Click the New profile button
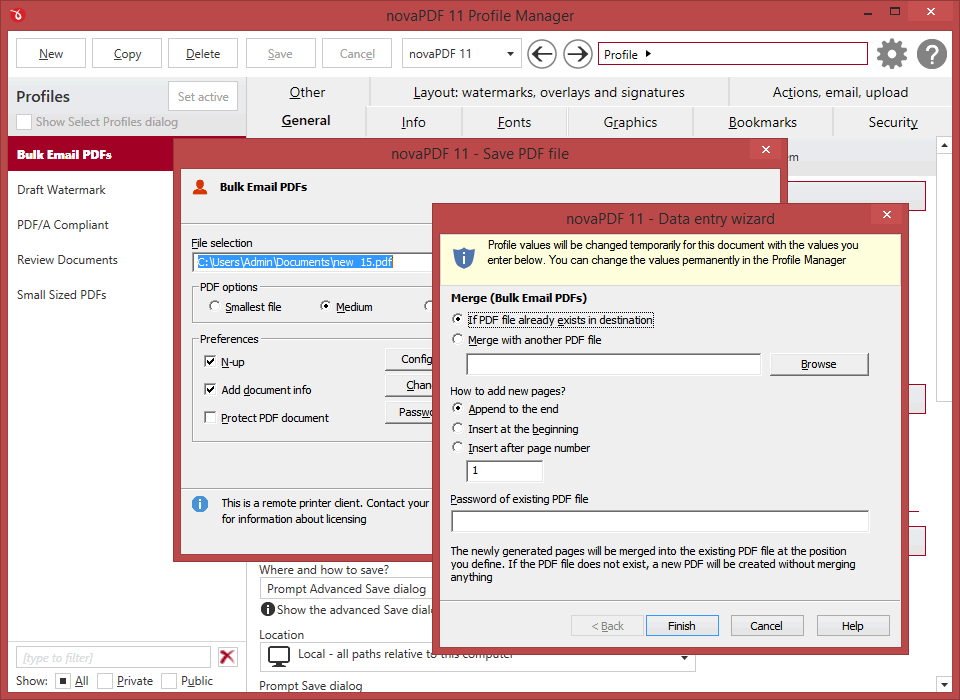Image resolution: width=960 pixels, height=700 pixels. tap(51, 54)
